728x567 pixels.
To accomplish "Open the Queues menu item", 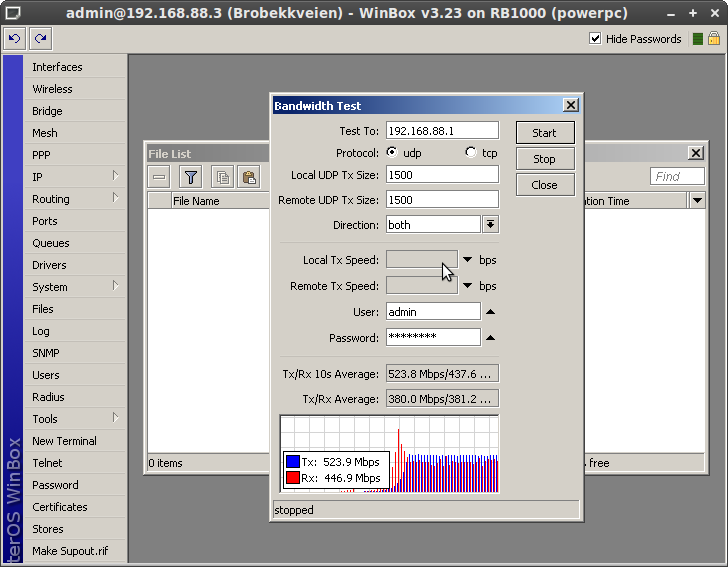I will pyautogui.click(x=75, y=243).
